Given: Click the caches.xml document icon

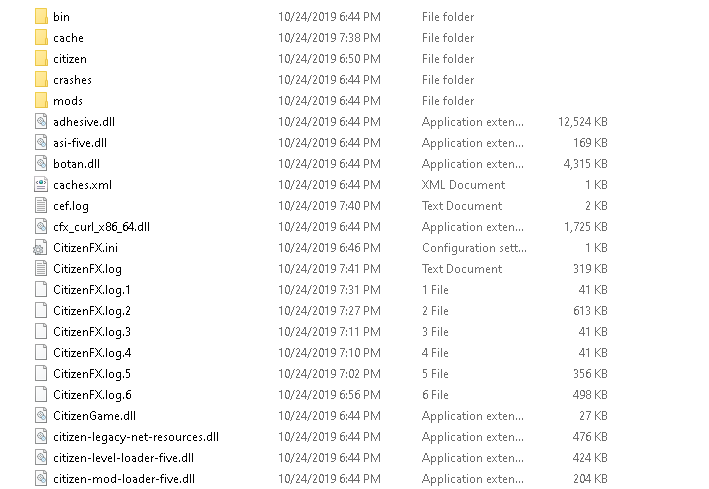Looking at the screenshot, I should tap(41, 185).
